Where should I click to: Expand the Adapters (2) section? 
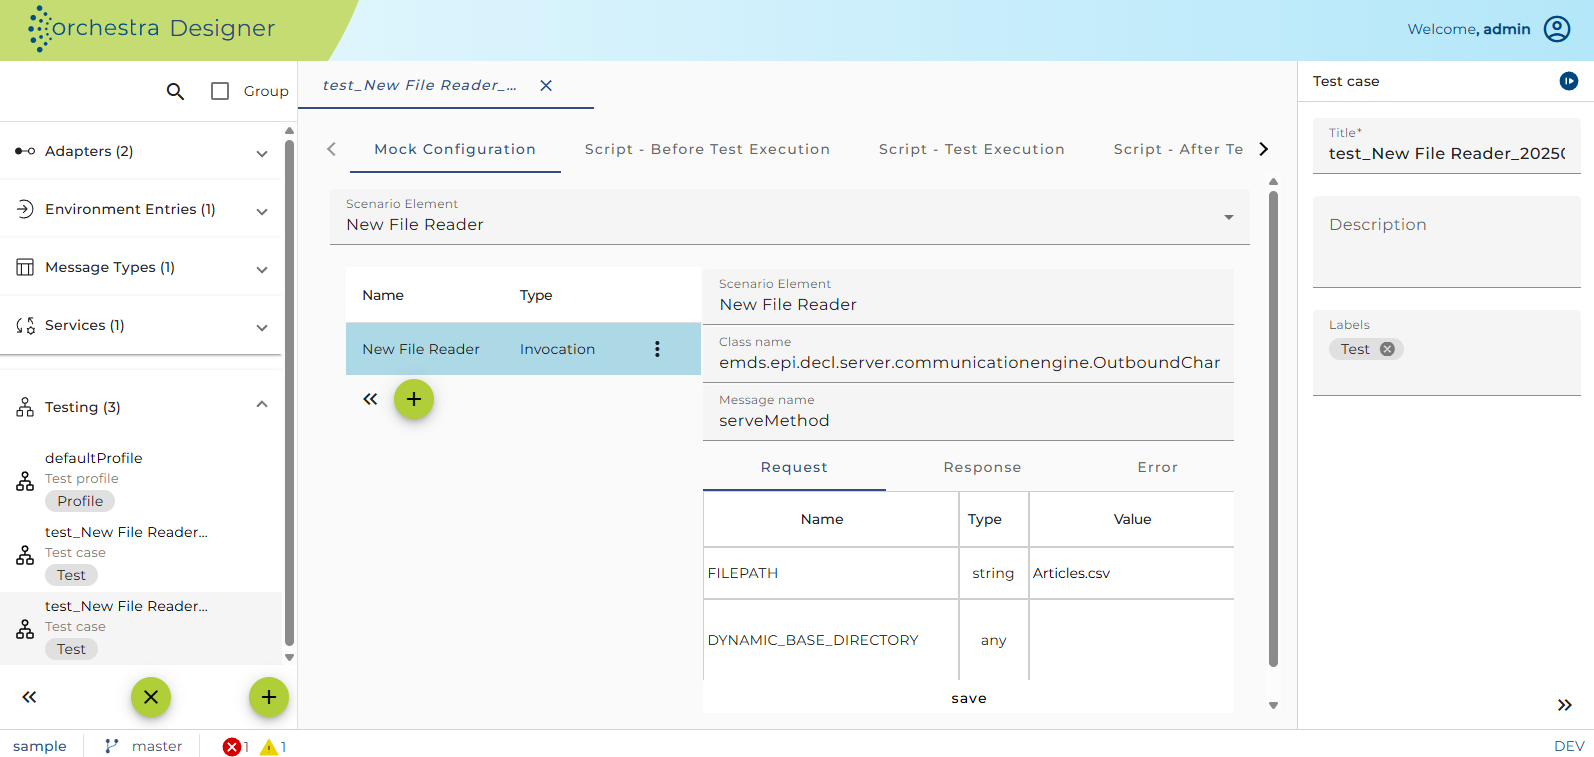click(x=262, y=153)
